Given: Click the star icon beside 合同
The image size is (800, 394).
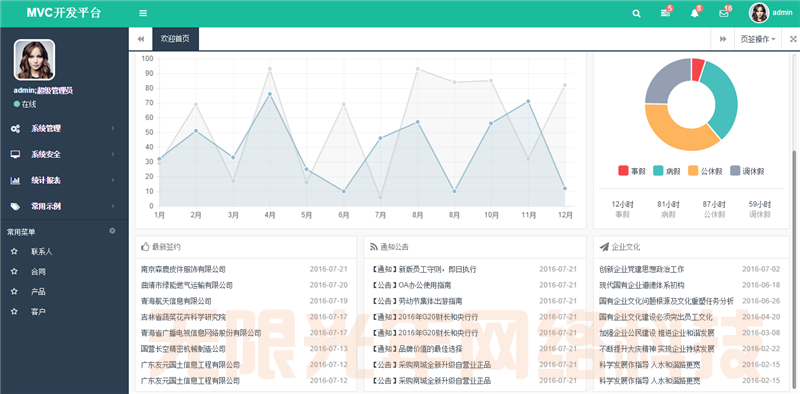Looking at the screenshot, I should (14, 272).
